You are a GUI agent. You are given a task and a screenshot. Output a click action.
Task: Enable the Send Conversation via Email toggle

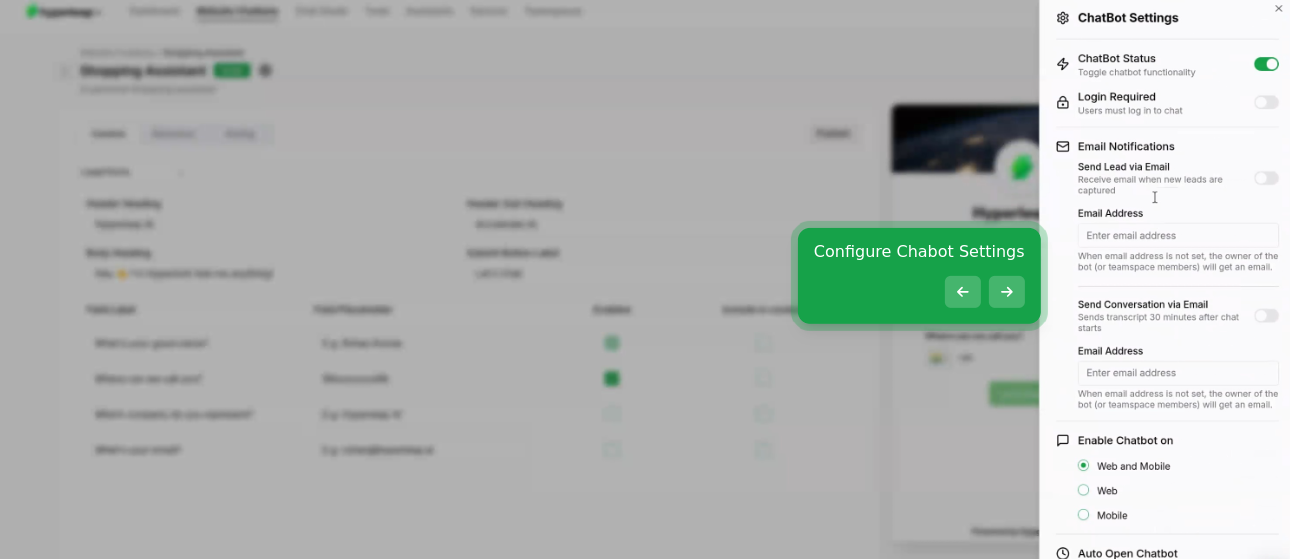(x=1266, y=316)
